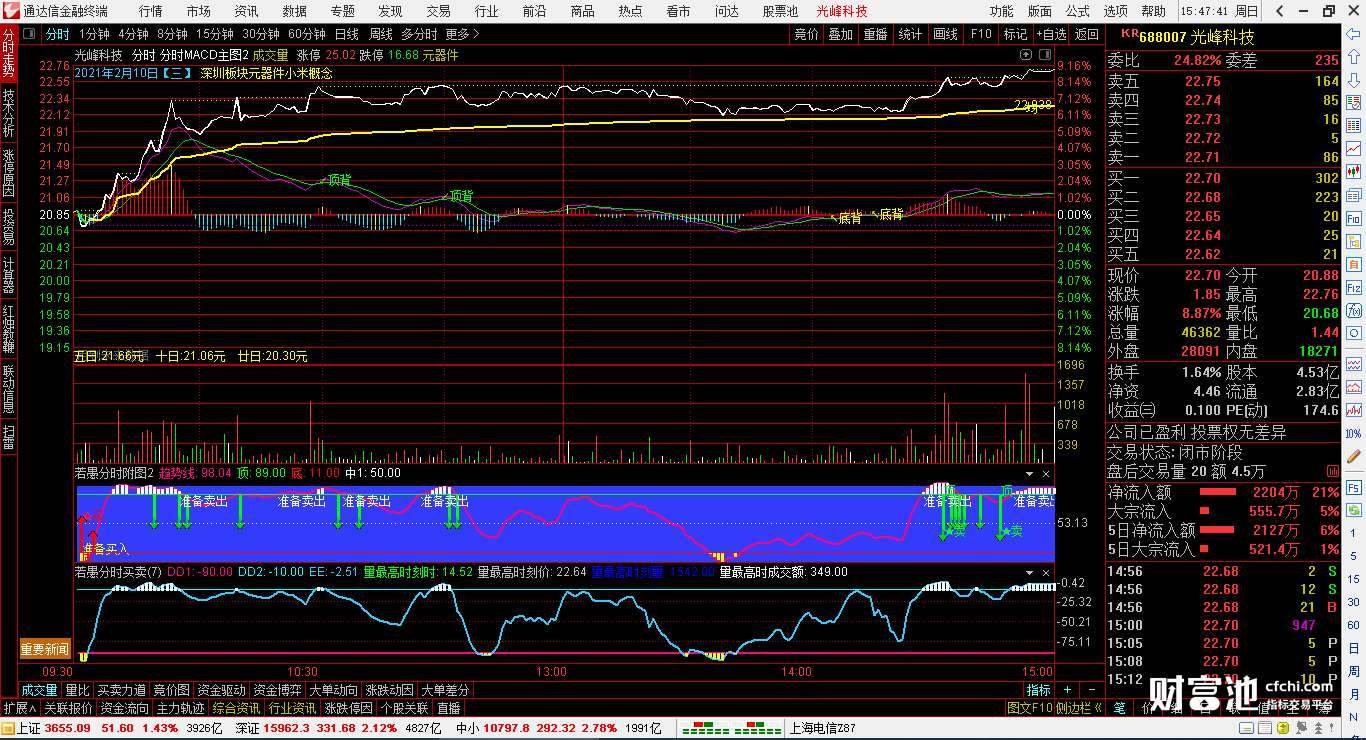This screenshot has height=740, width=1366.
Task: Switch to the 60分钟 period tab
Action: [307, 34]
